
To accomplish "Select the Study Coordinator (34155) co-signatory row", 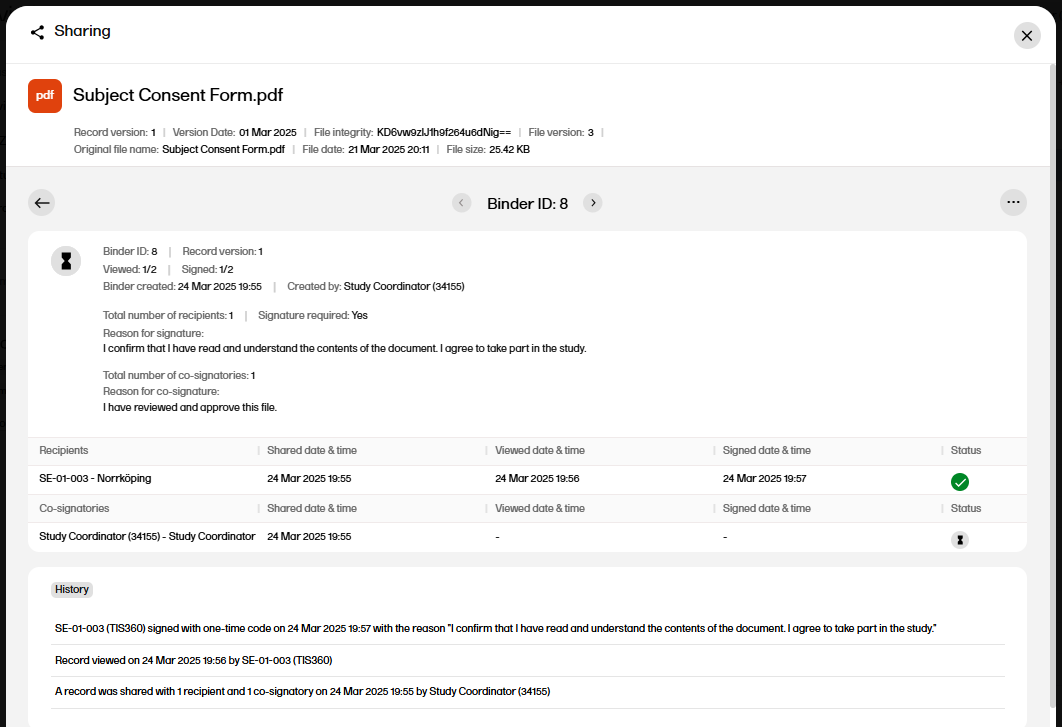I will [147, 537].
